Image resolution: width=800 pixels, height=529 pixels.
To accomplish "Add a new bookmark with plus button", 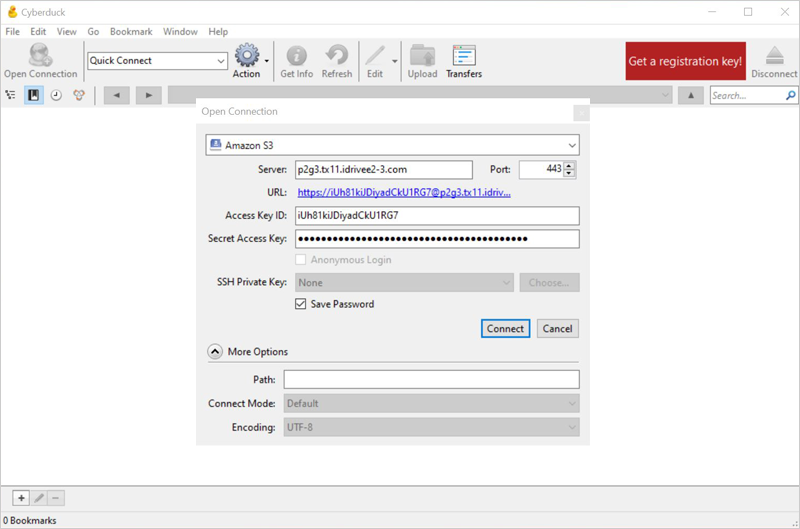I will (x=21, y=498).
